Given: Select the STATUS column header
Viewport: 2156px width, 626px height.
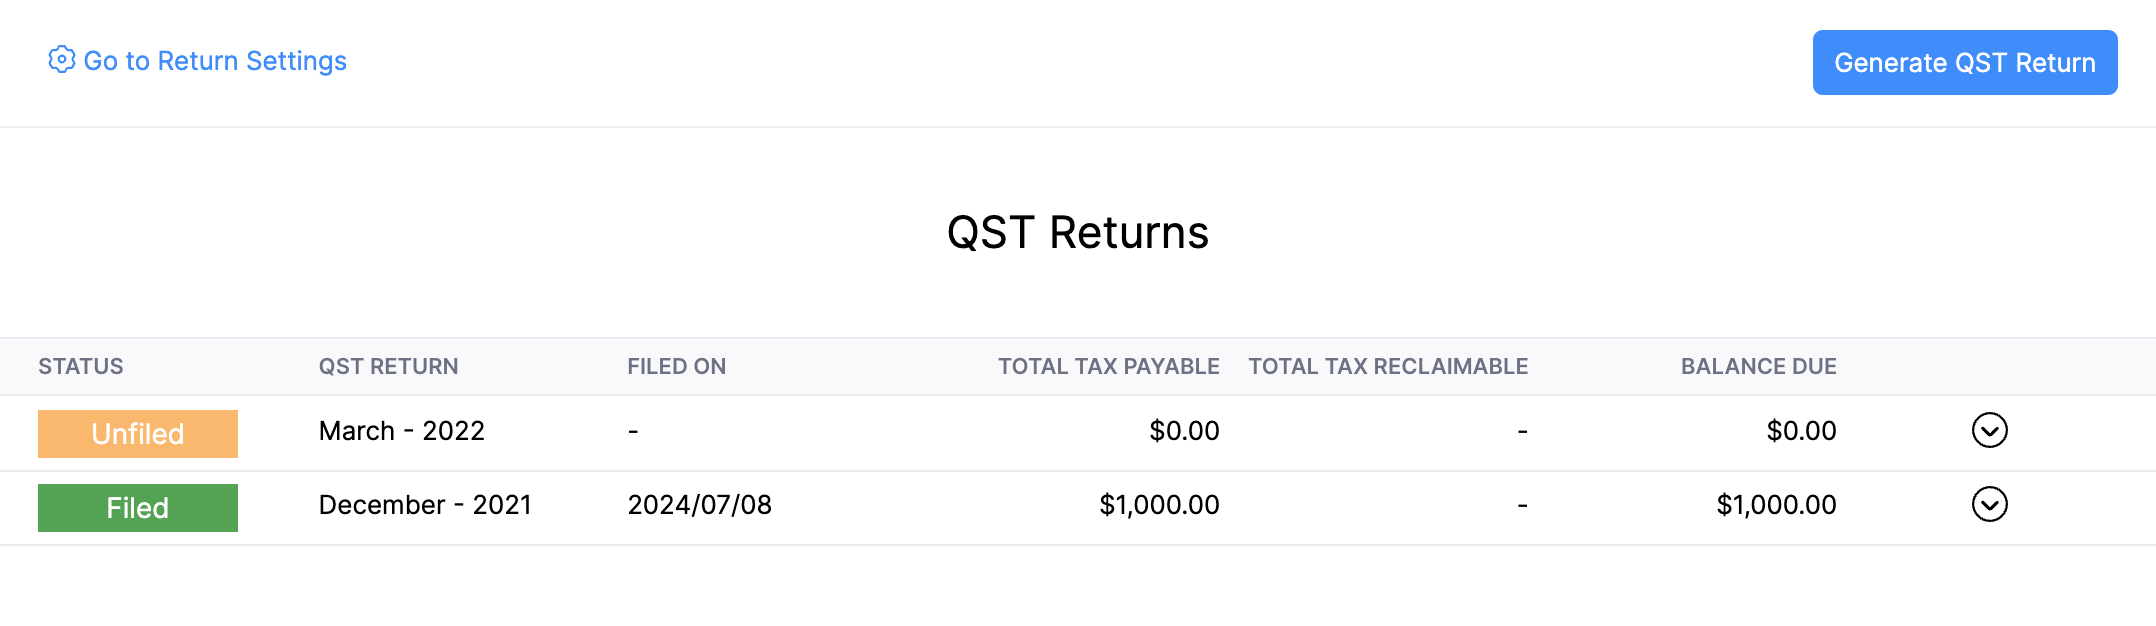Looking at the screenshot, I should tap(81, 366).
